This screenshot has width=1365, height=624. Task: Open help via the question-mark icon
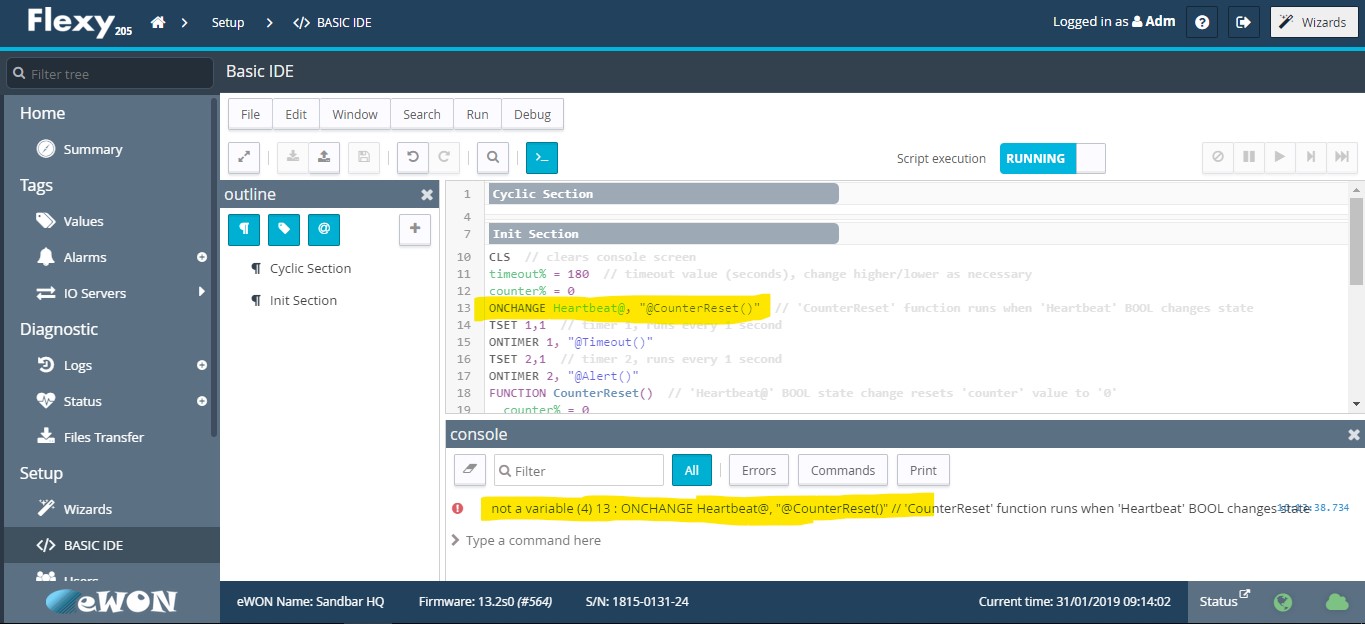click(1201, 21)
